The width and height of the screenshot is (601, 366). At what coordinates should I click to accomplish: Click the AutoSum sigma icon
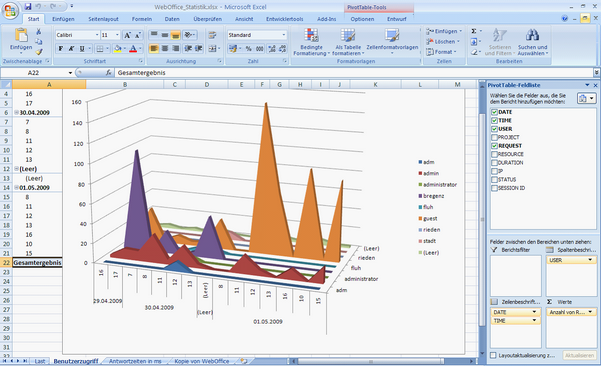click(x=474, y=31)
